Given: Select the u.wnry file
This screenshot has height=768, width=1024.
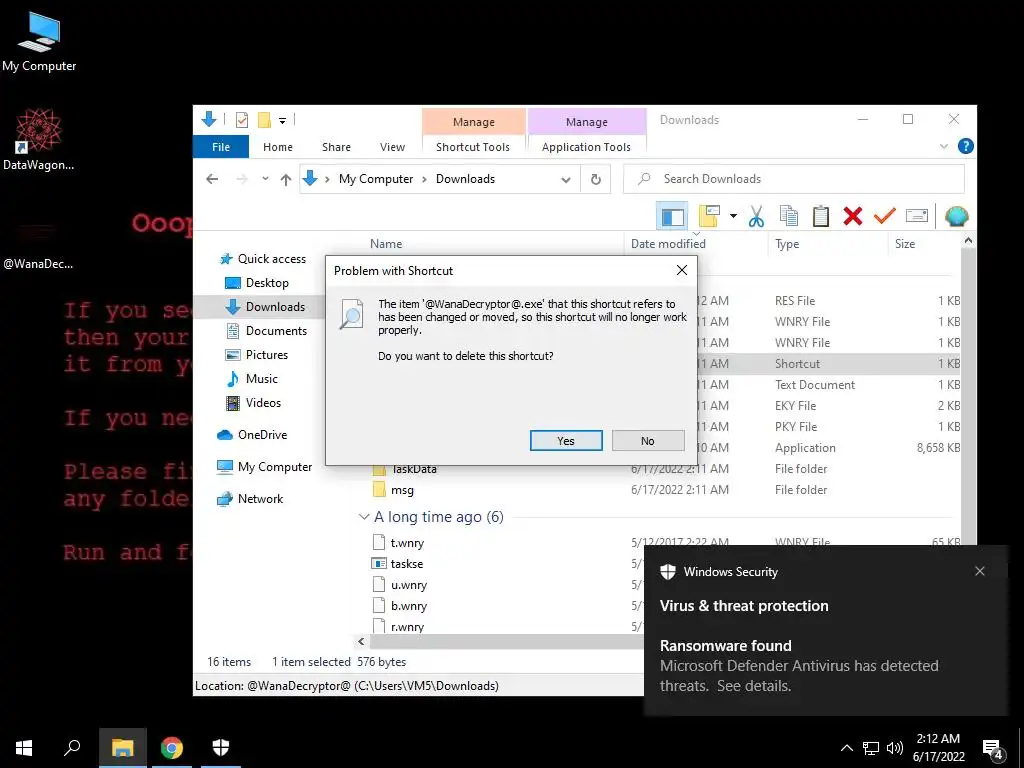Looking at the screenshot, I should 409,585.
